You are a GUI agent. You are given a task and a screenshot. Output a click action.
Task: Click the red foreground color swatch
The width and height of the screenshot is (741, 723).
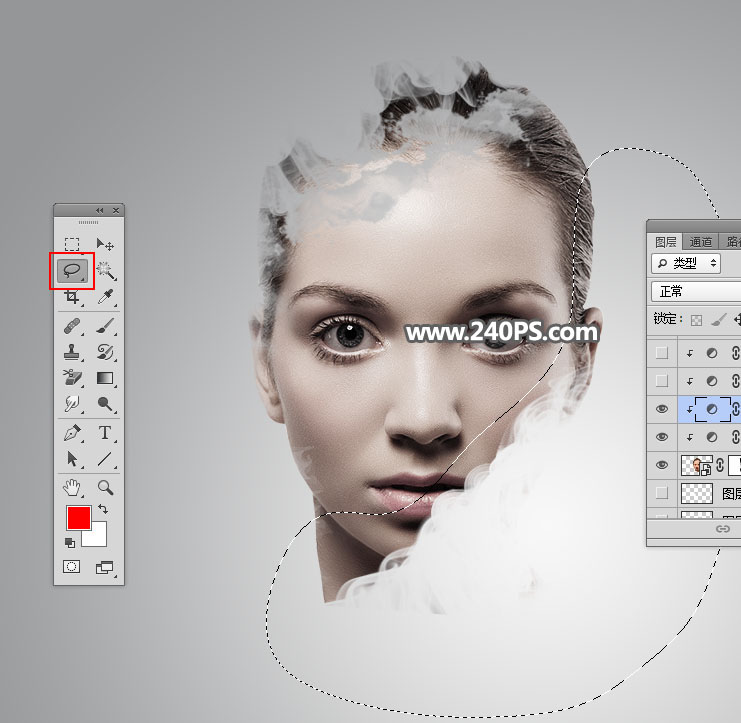point(78,518)
